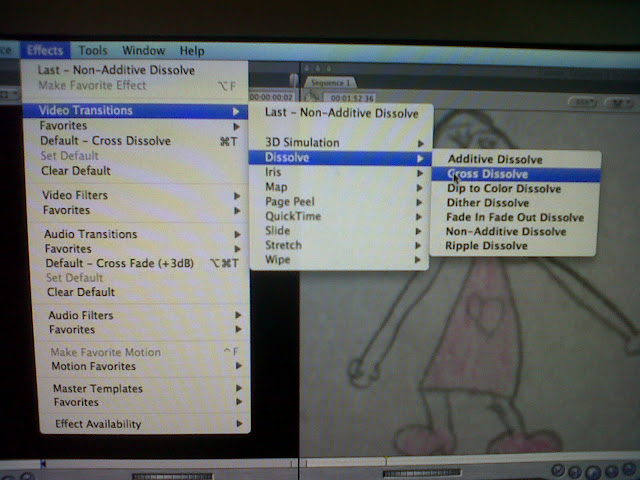Image resolution: width=640 pixels, height=480 pixels.
Task: Expand the Page Peel submenu
Action: pyautogui.click(x=339, y=202)
